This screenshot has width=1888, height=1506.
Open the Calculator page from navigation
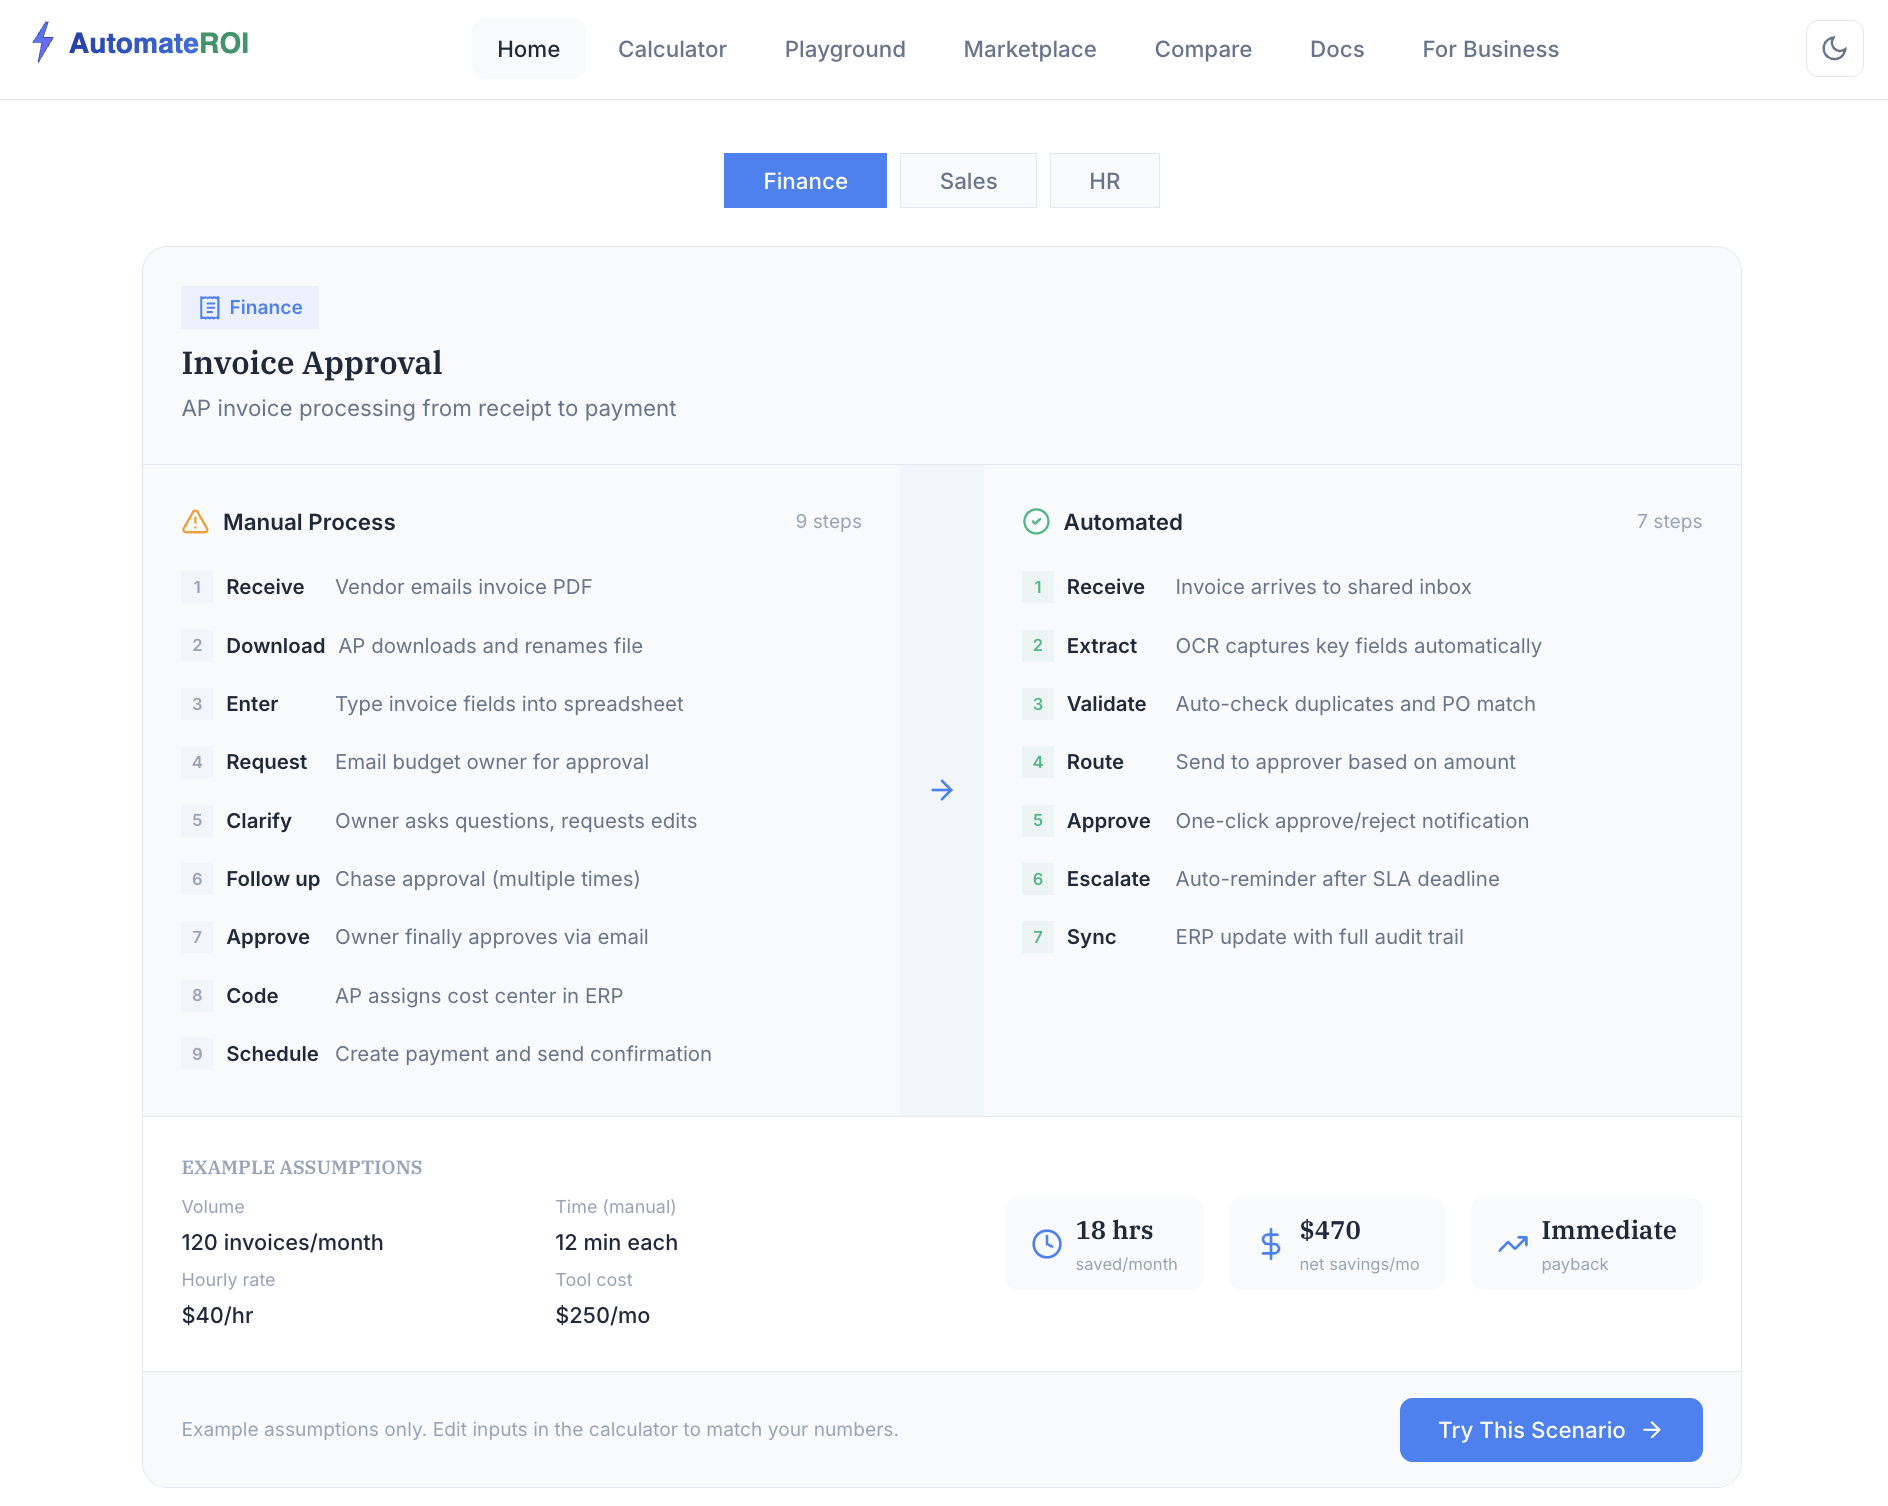coord(672,49)
